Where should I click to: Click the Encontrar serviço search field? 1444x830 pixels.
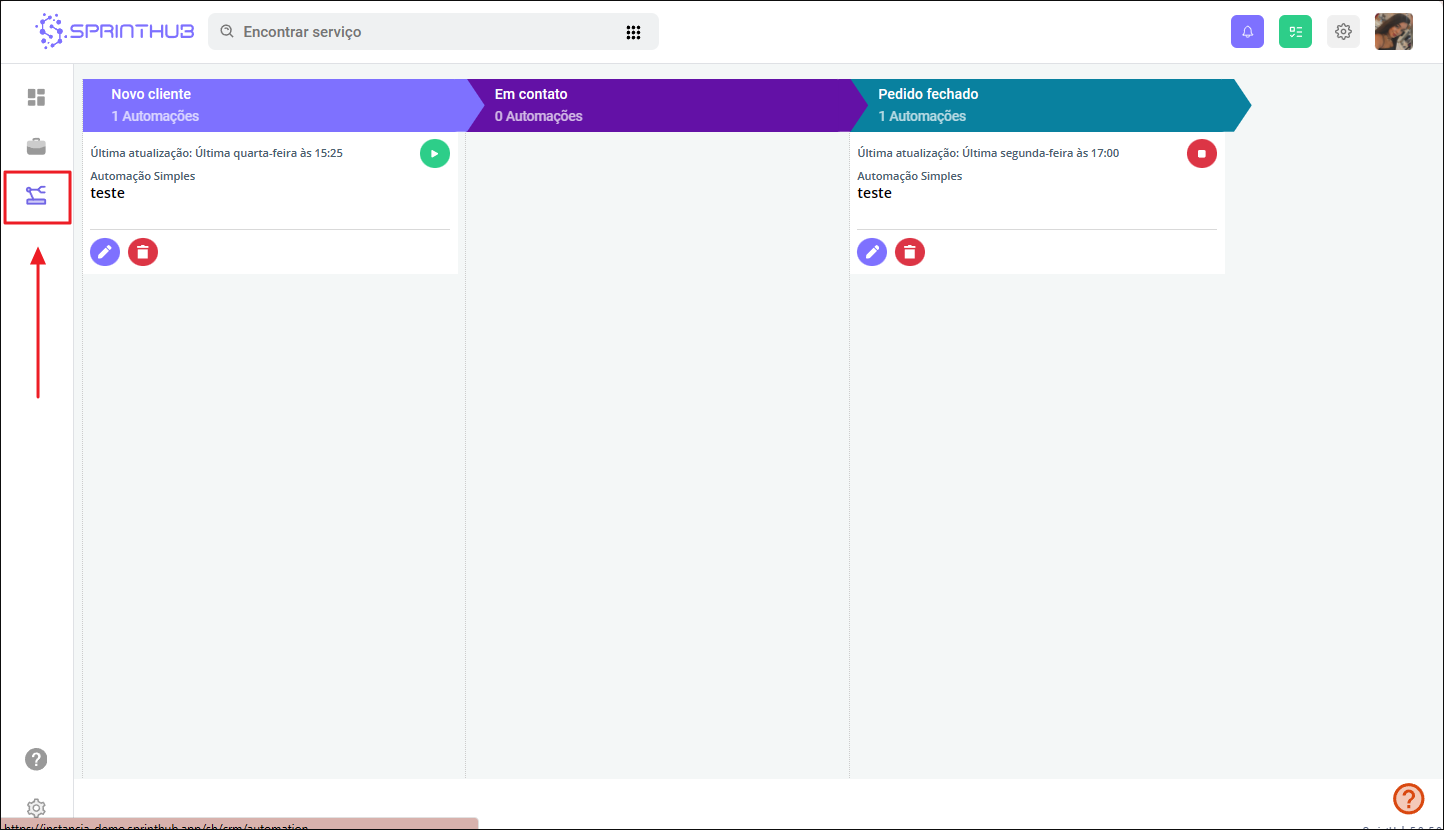coord(420,32)
